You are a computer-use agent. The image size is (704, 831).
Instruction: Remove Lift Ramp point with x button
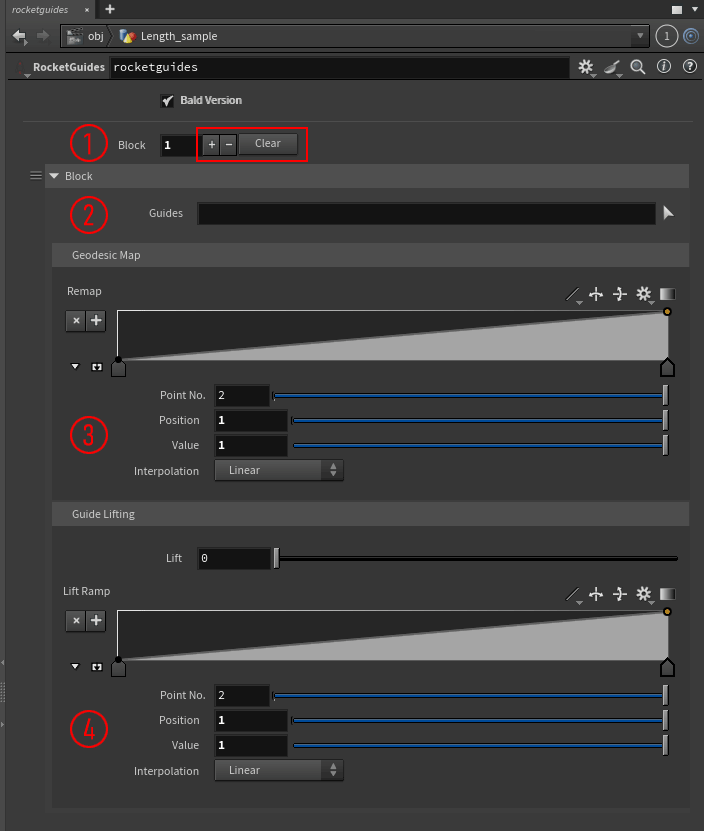tap(76, 621)
